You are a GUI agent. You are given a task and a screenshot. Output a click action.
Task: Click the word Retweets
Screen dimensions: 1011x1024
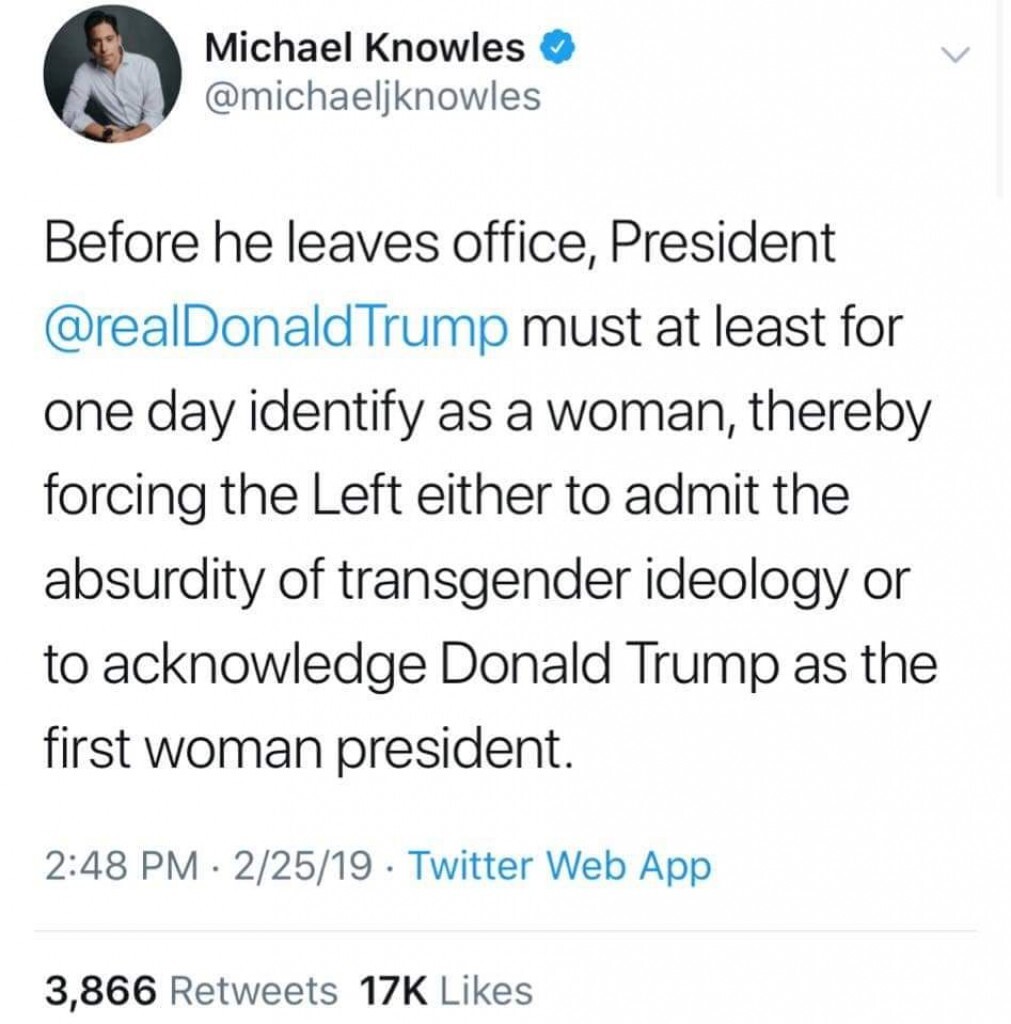254,989
